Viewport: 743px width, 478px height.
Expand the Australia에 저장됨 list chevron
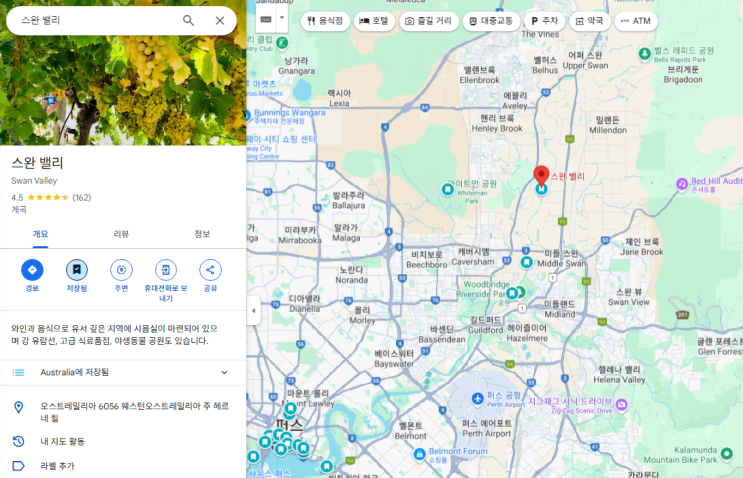224,372
